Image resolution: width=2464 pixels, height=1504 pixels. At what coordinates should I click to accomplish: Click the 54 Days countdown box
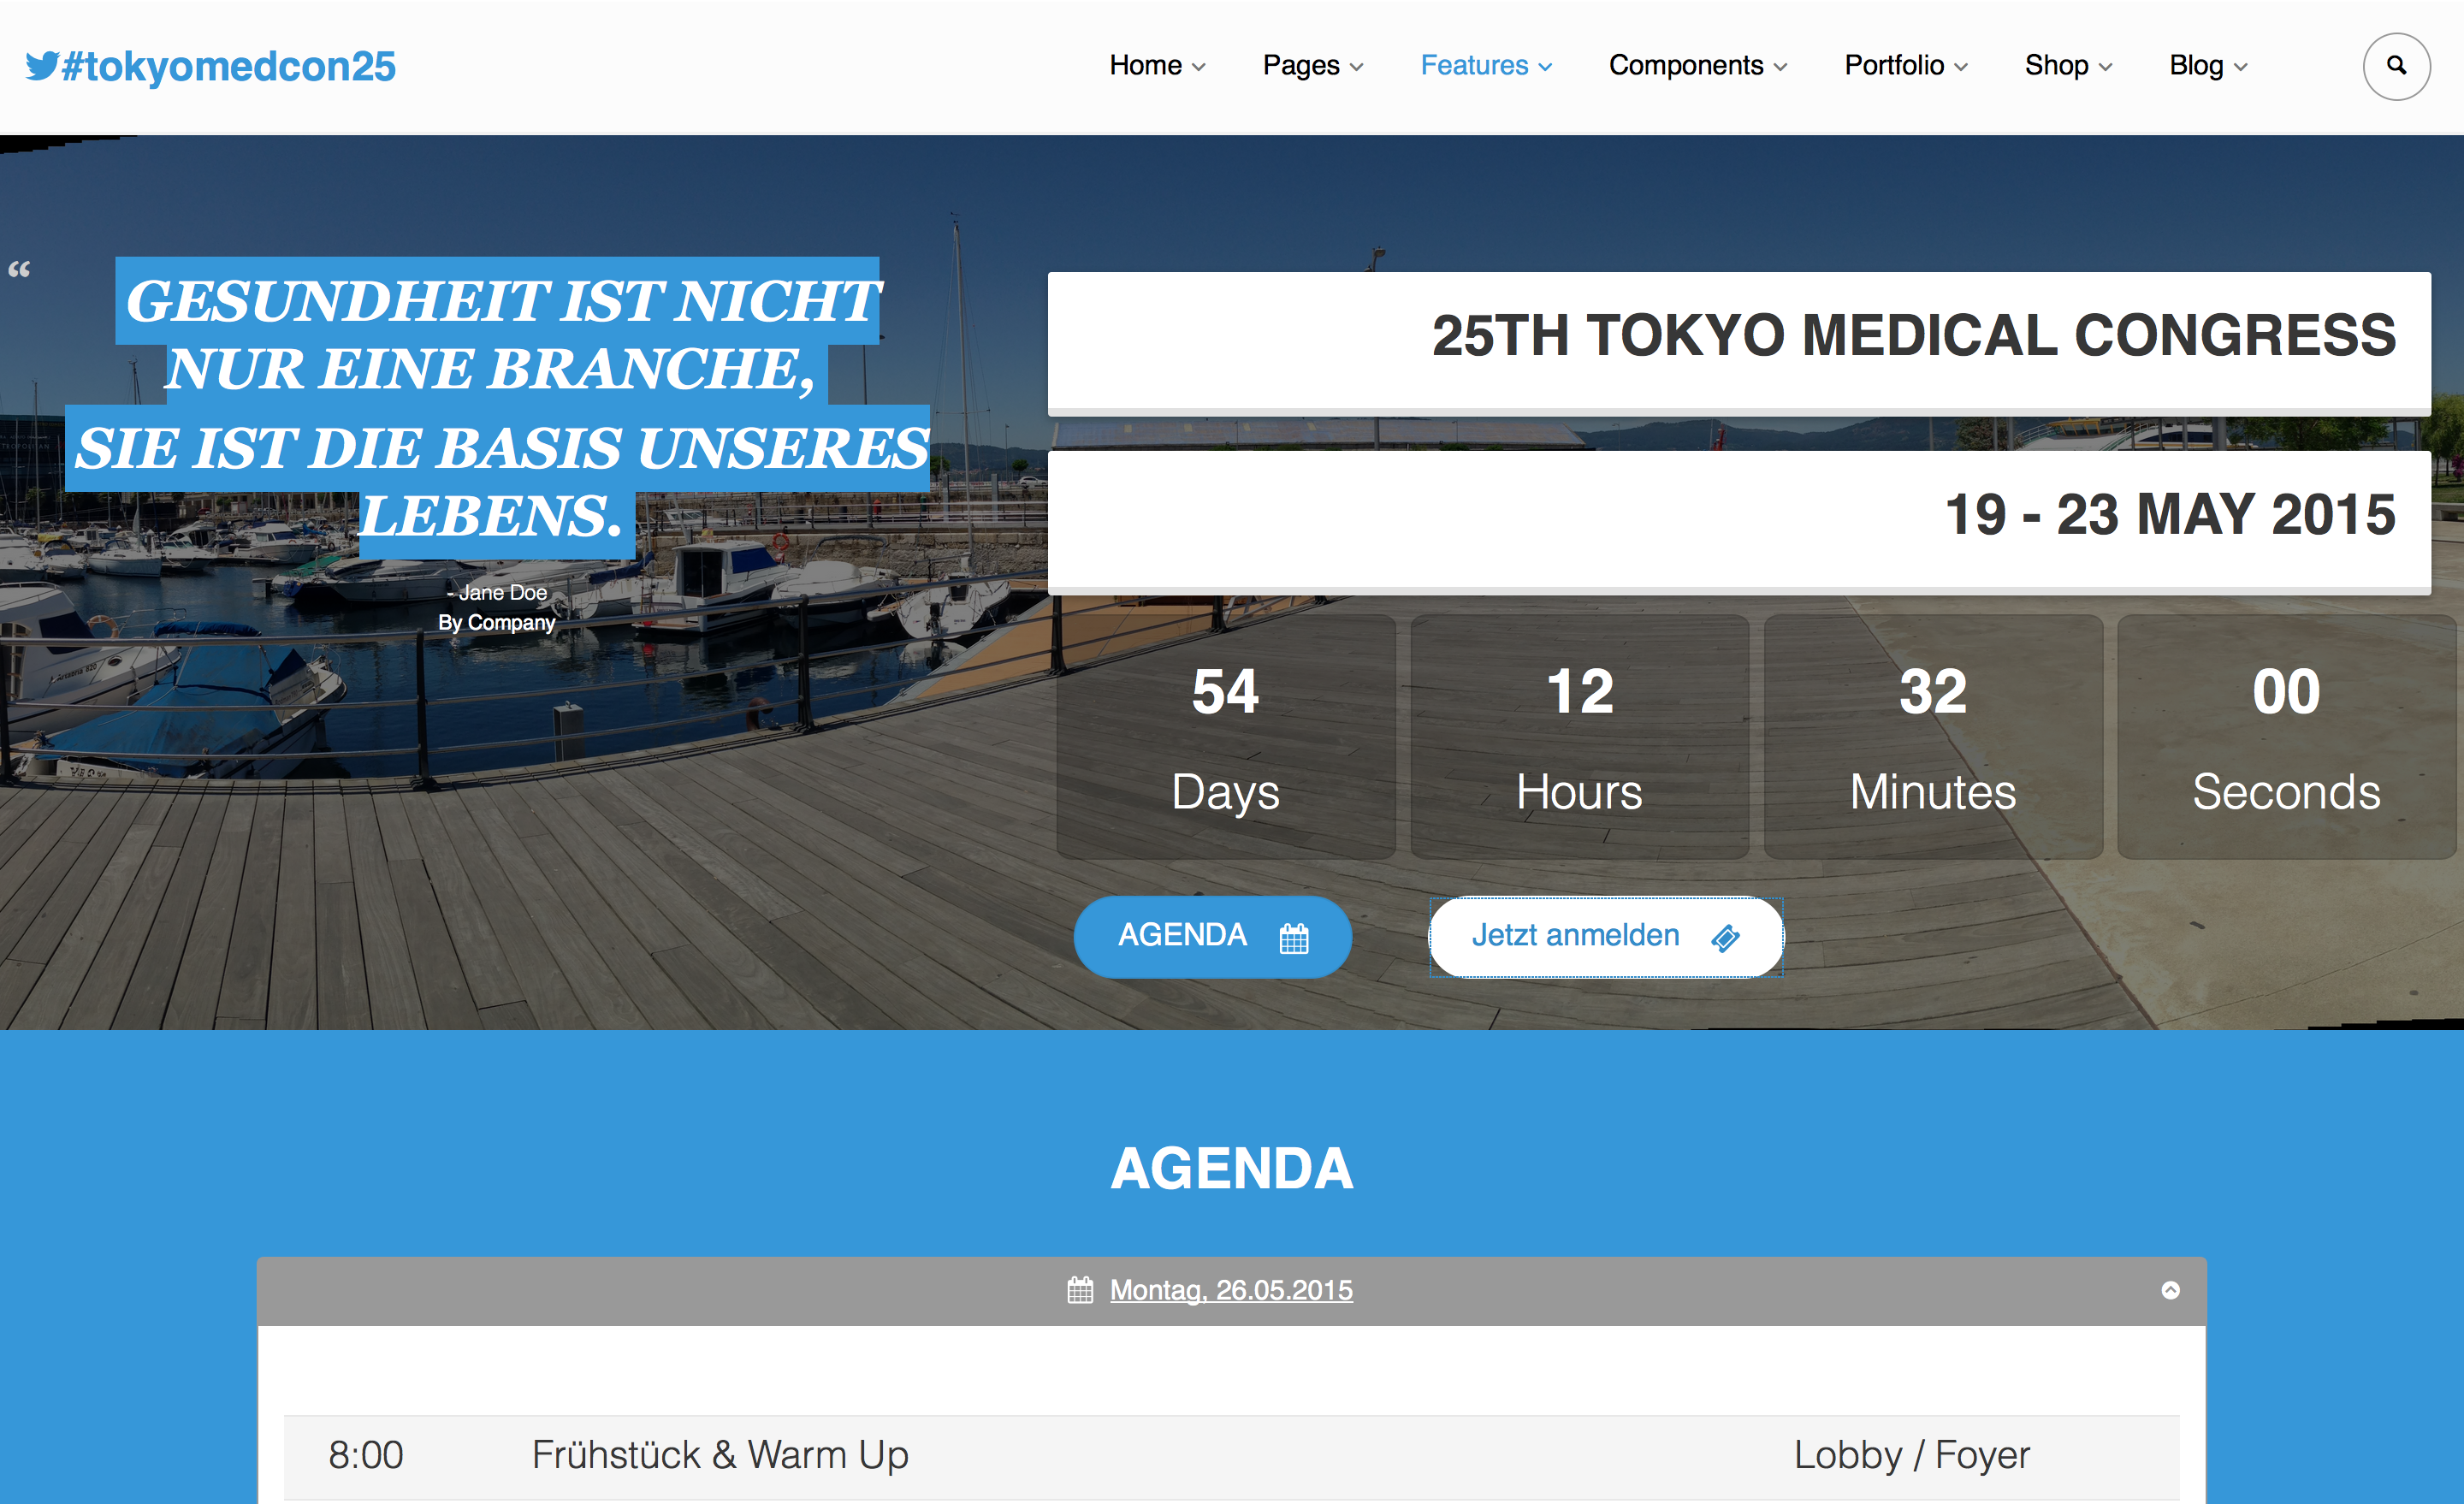point(1225,737)
